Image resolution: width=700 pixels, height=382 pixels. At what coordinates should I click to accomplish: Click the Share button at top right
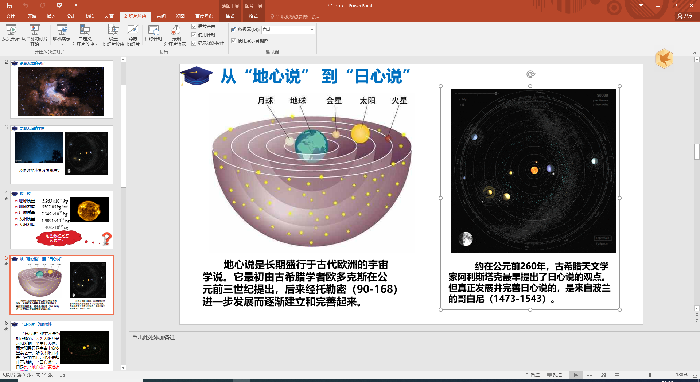tap(685, 16)
